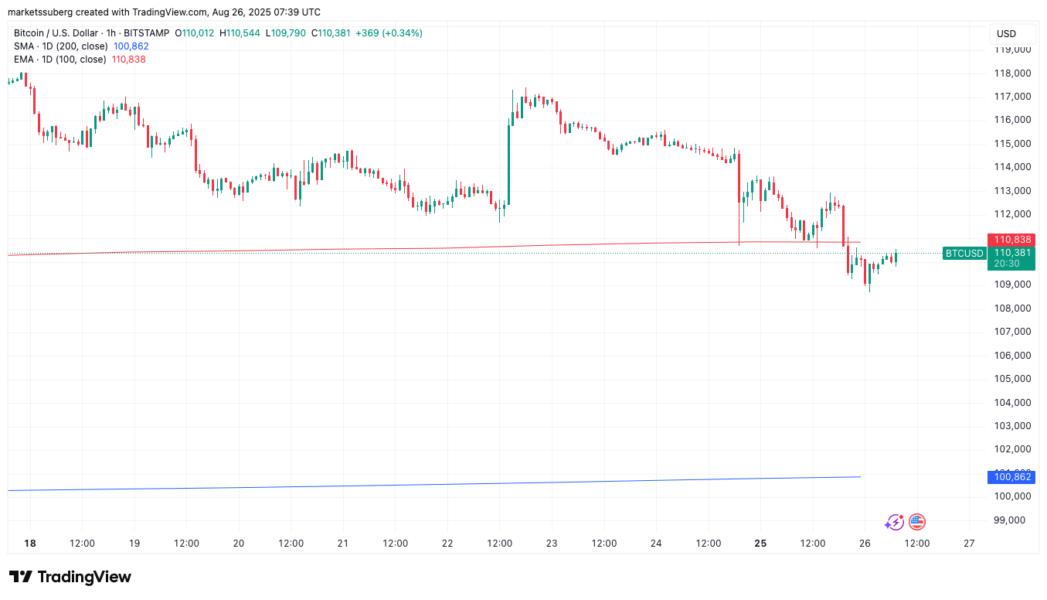Click the 118,000 price axis label
This screenshot has width=1047, height=600.
[1012, 73]
